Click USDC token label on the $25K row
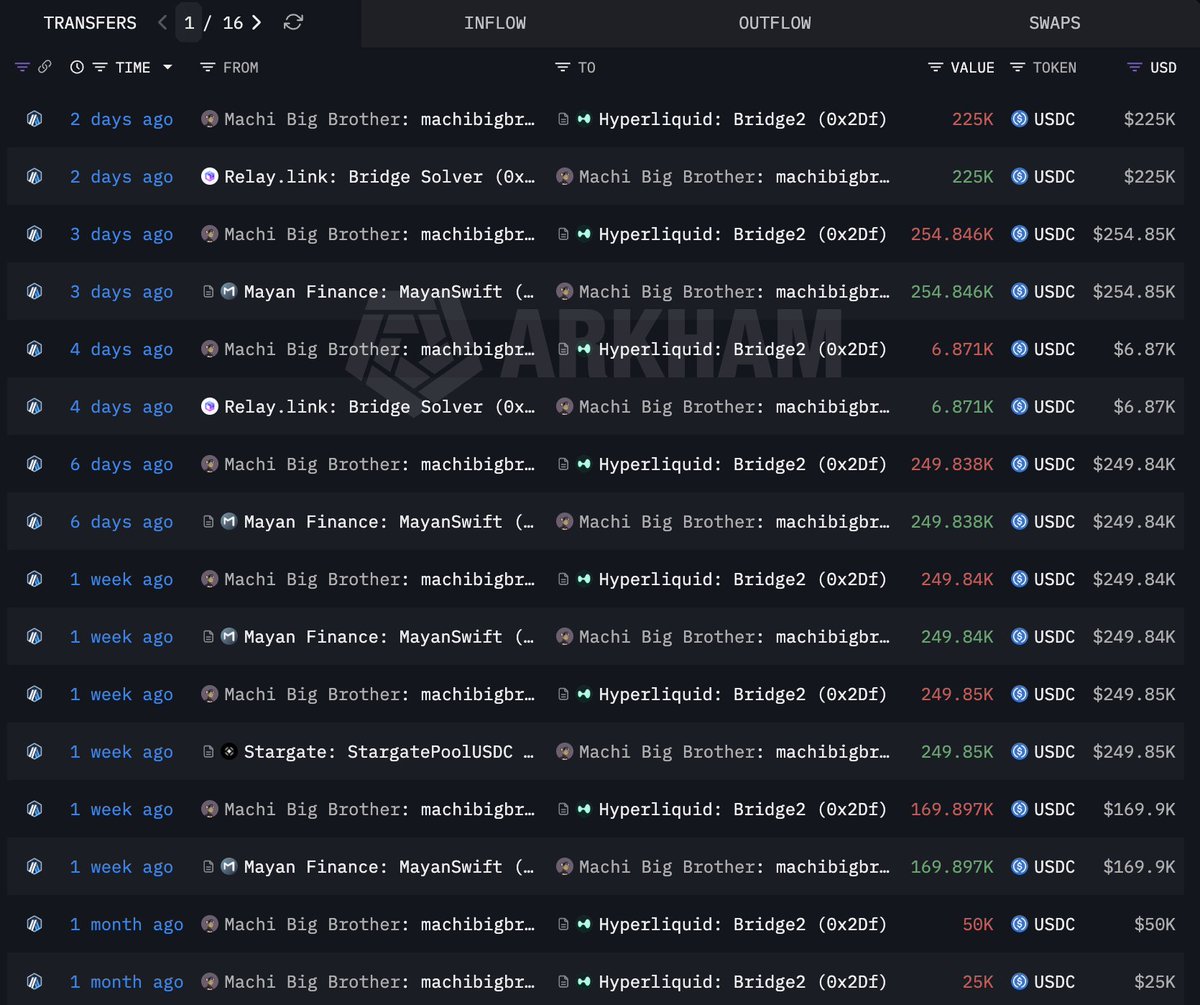Image resolution: width=1200 pixels, height=1005 pixels. pyautogui.click(x=1055, y=982)
